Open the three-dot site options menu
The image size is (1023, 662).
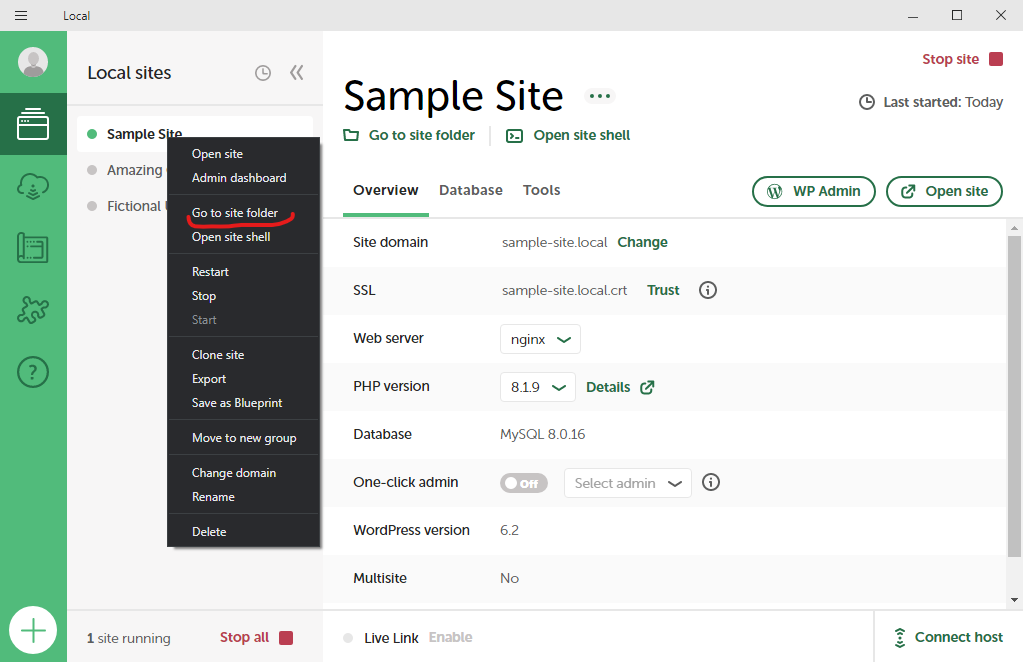[600, 96]
